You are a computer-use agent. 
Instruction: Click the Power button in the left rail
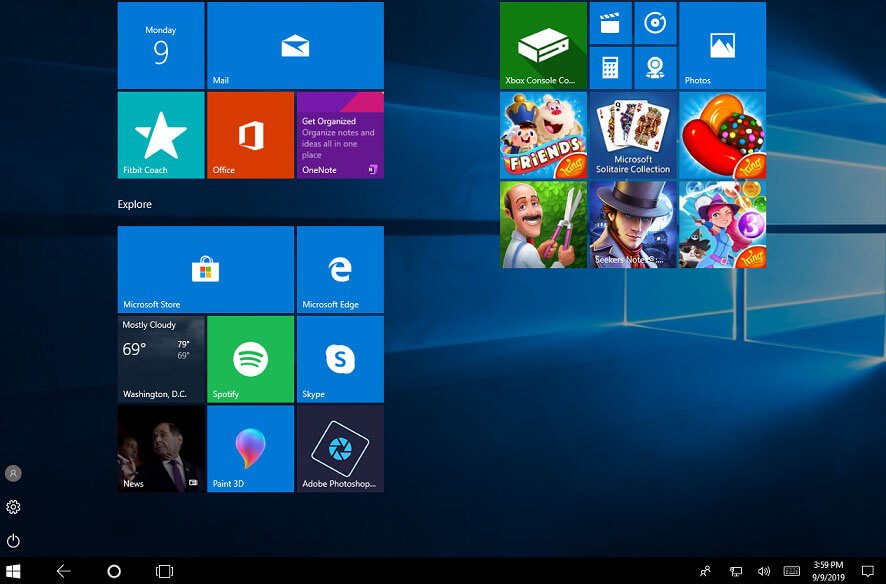pos(13,541)
